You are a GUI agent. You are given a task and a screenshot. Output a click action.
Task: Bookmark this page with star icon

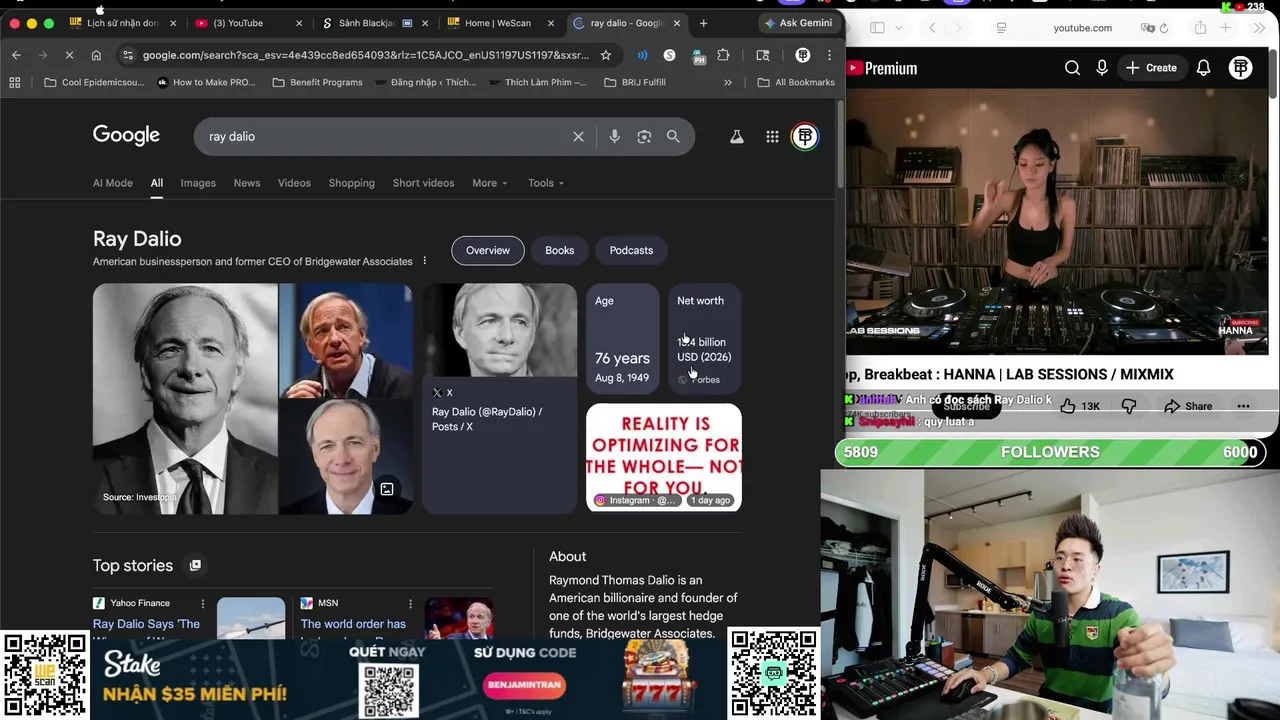point(605,55)
